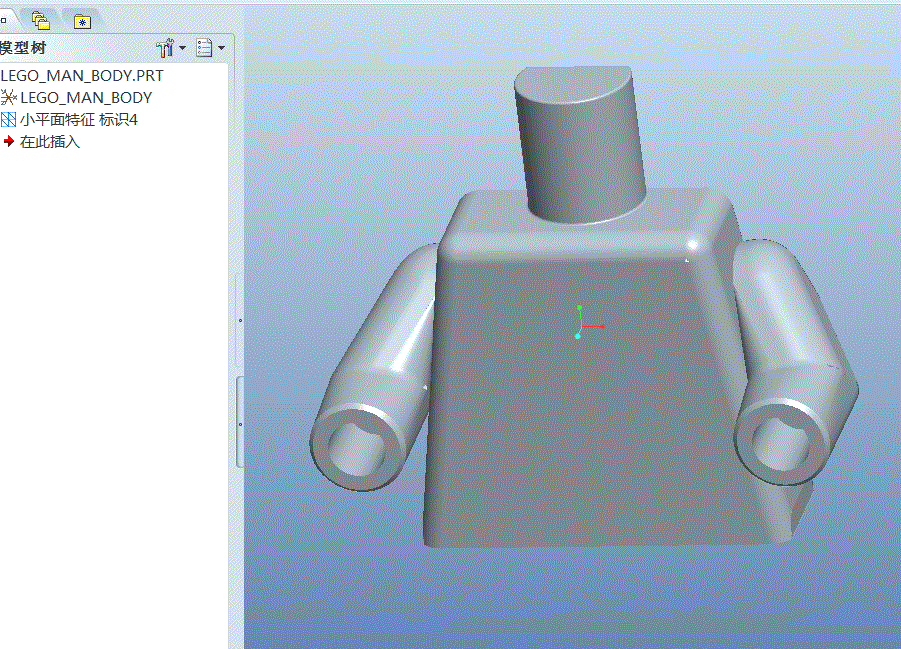Click the 在此插入 insert-here marker
Viewport: 901px width, 649px height.
pos(41,141)
